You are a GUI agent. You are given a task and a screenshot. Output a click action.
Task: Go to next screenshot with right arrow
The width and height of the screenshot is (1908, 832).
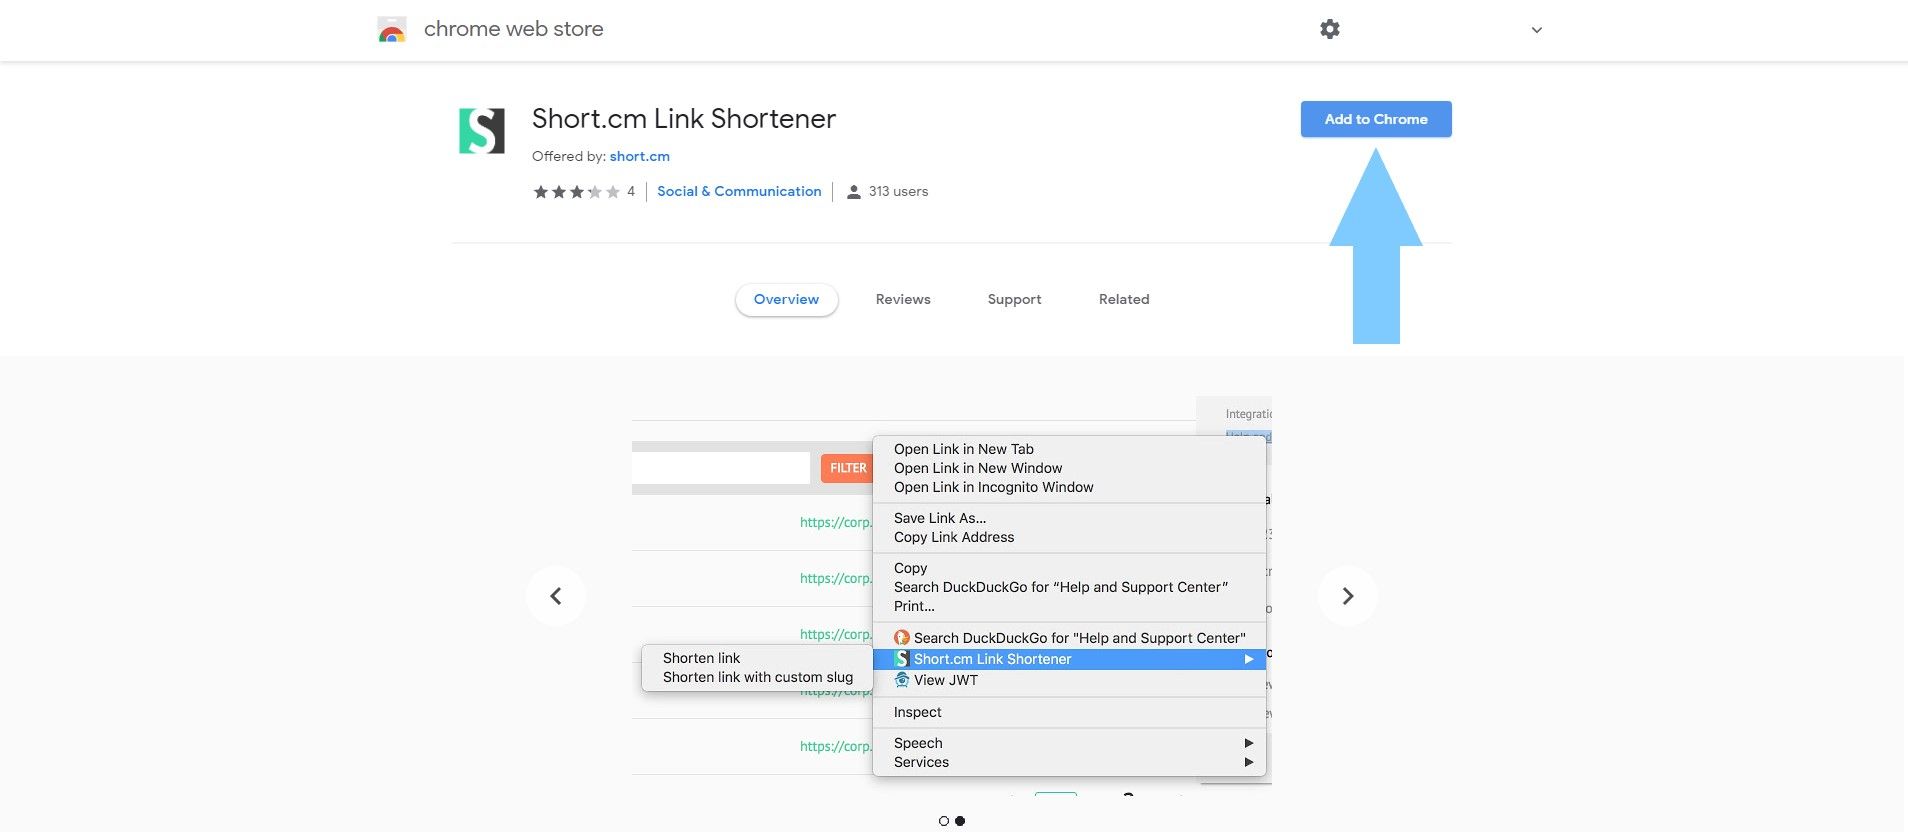[x=1348, y=596]
